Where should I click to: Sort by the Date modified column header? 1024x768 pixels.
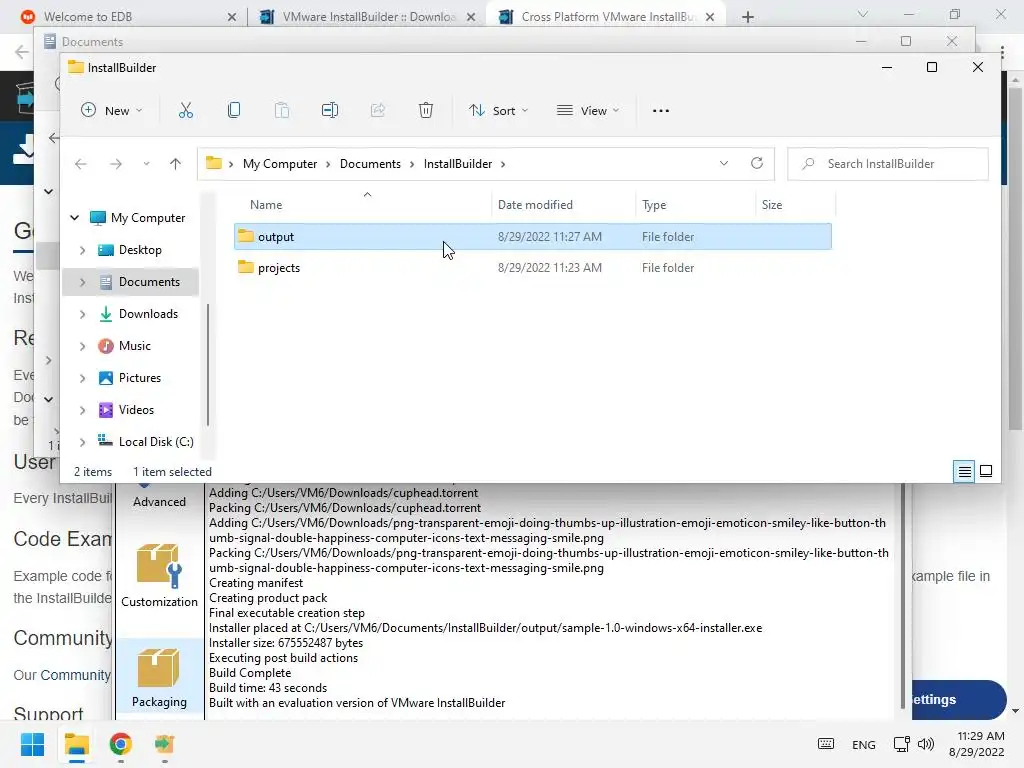(536, 204)
